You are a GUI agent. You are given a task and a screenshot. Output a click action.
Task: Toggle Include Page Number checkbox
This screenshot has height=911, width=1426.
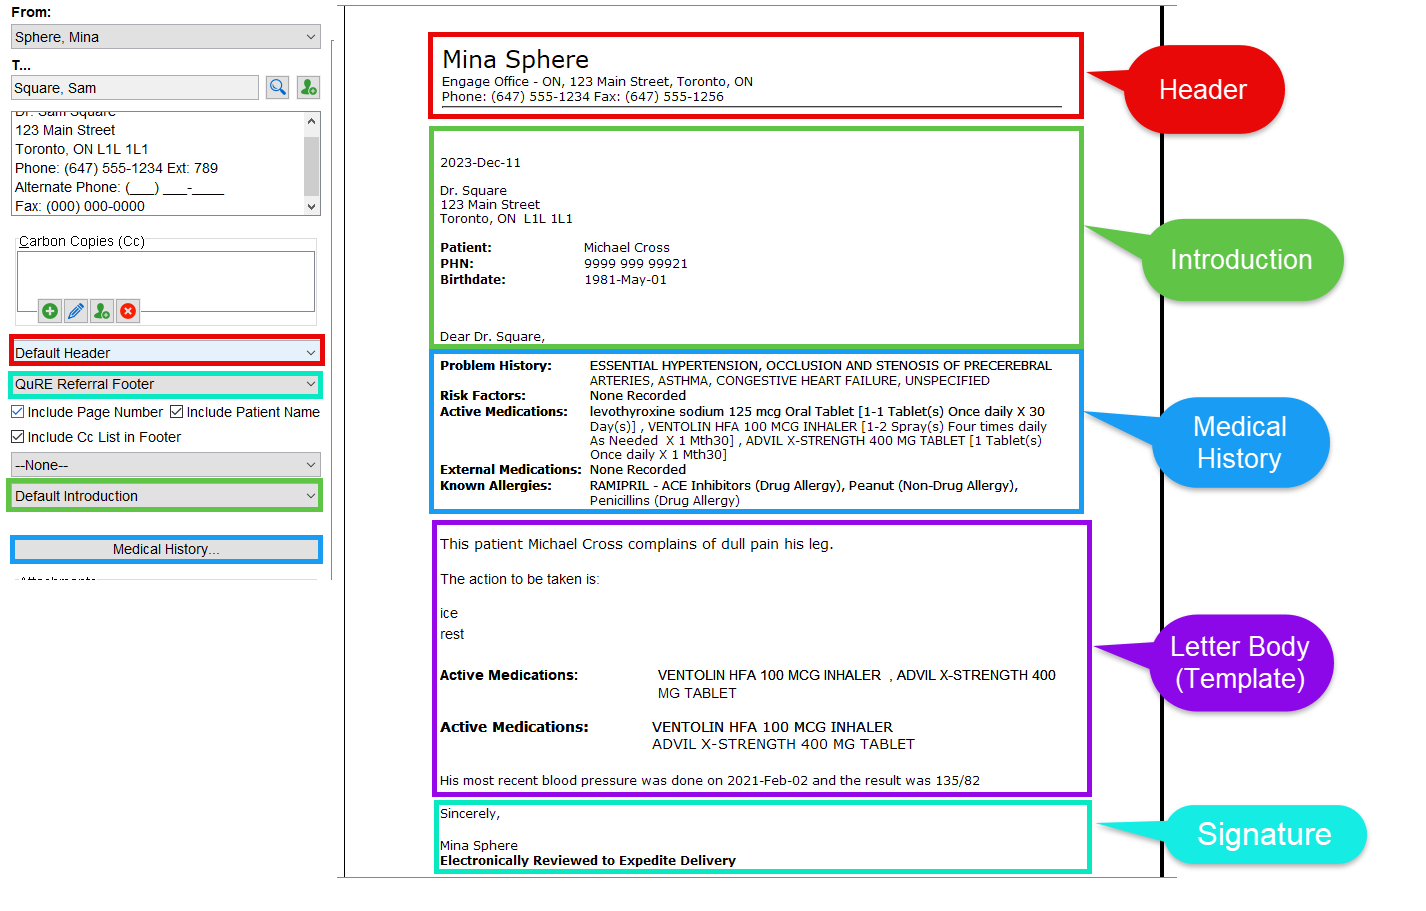18,412
